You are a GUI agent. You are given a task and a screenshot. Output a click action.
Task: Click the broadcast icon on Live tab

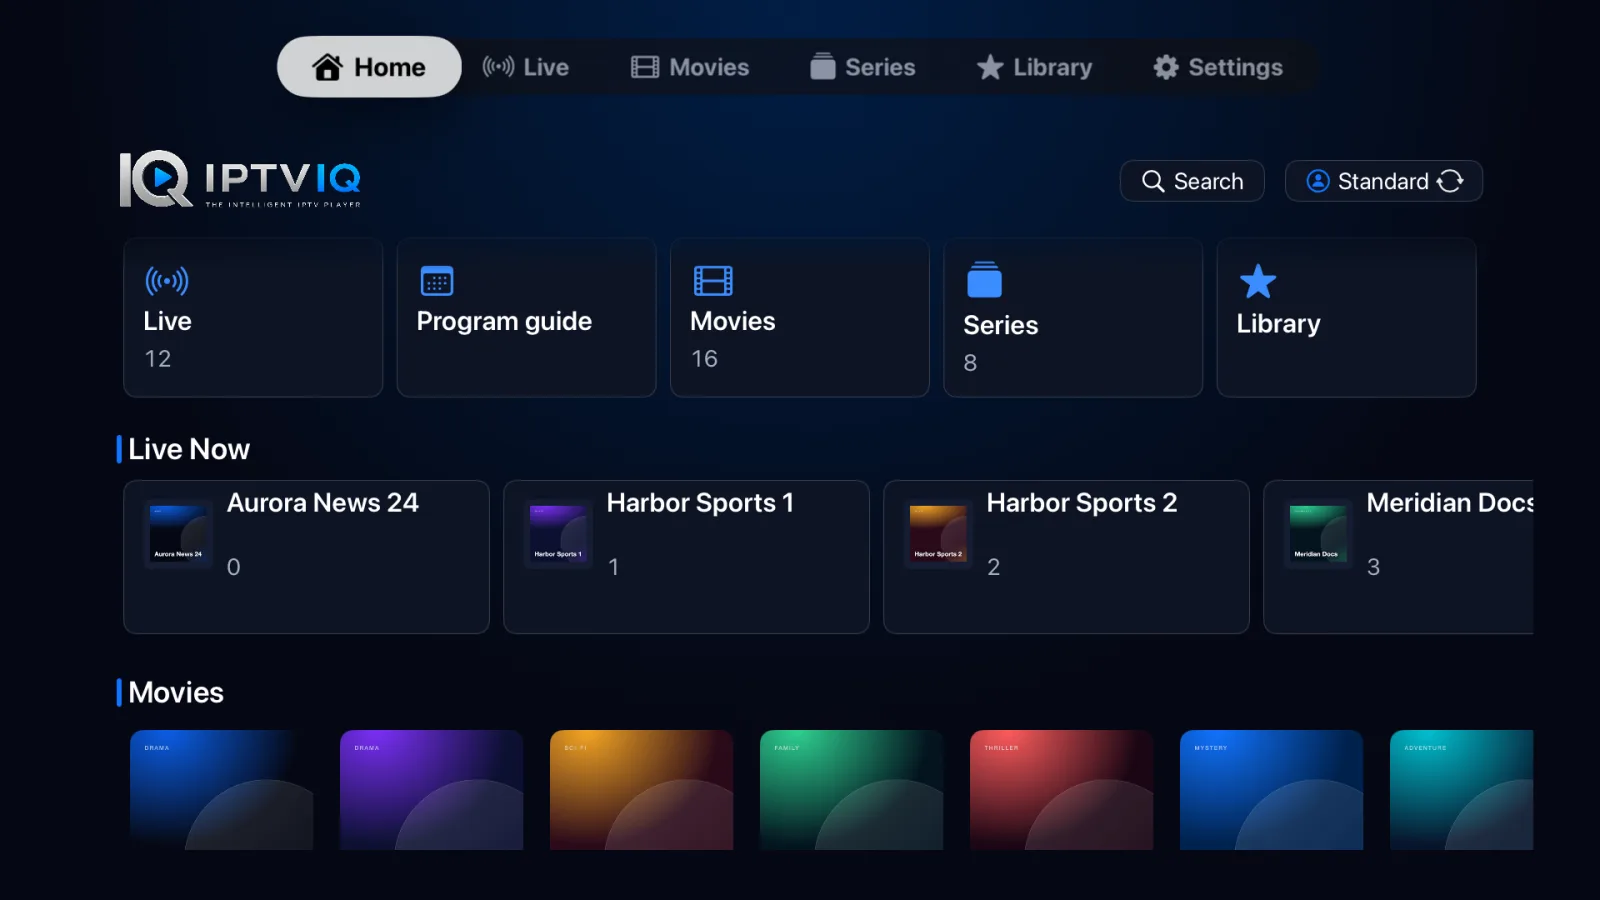[x=498, y=67]
